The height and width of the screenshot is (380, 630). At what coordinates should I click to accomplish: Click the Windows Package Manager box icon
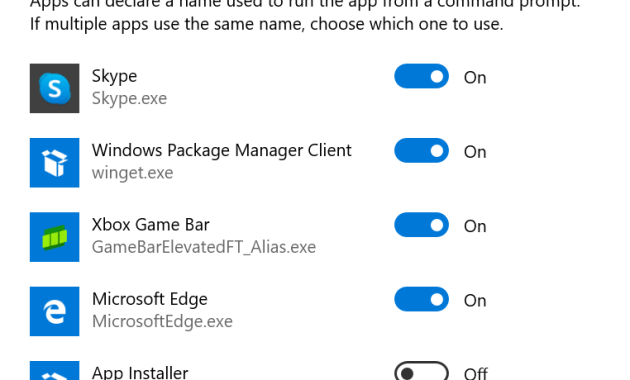tap(54, 163)
